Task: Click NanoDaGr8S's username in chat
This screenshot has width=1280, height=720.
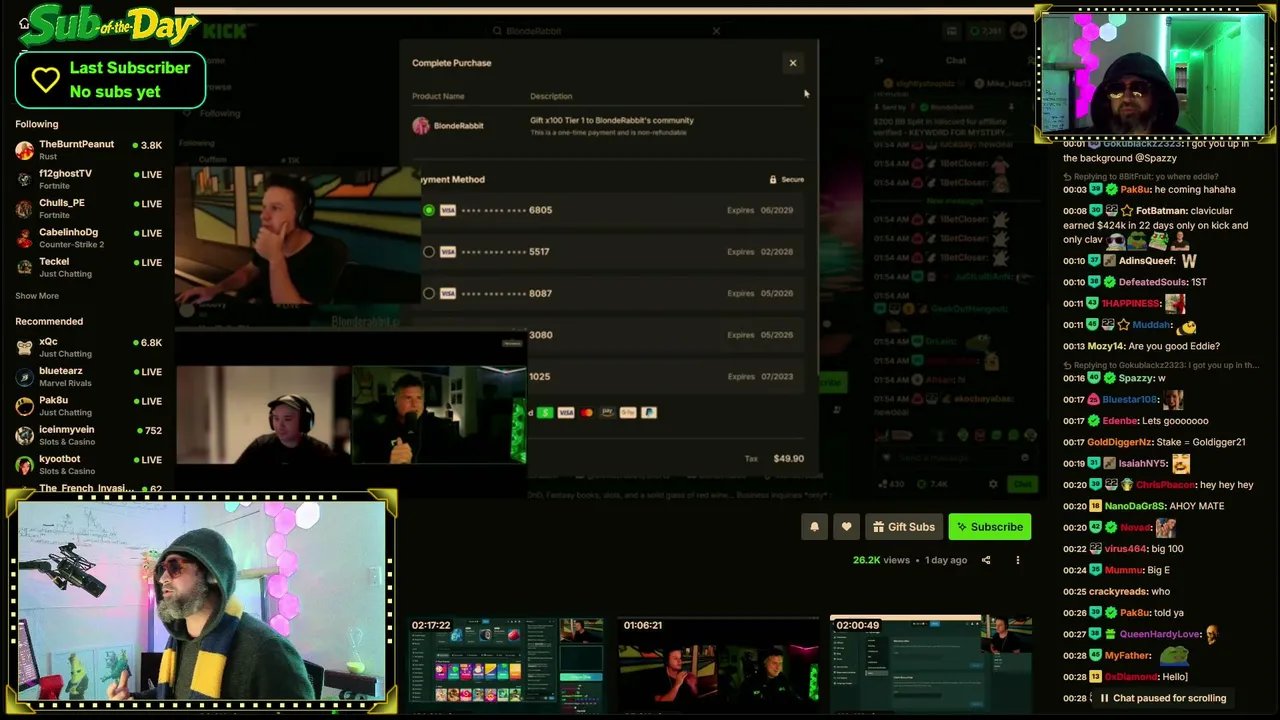Action: tap(1135, 506)
